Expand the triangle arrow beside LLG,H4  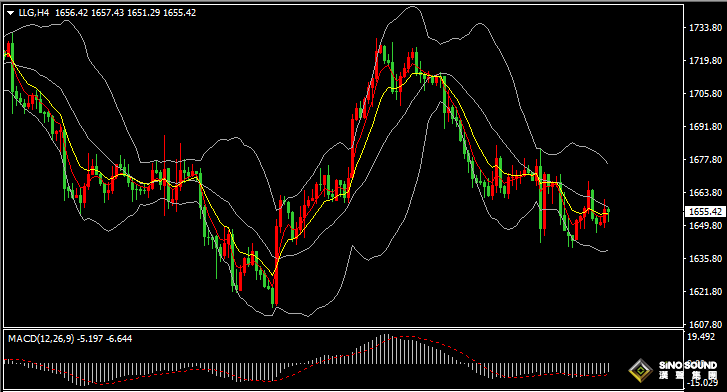[11, 13]
